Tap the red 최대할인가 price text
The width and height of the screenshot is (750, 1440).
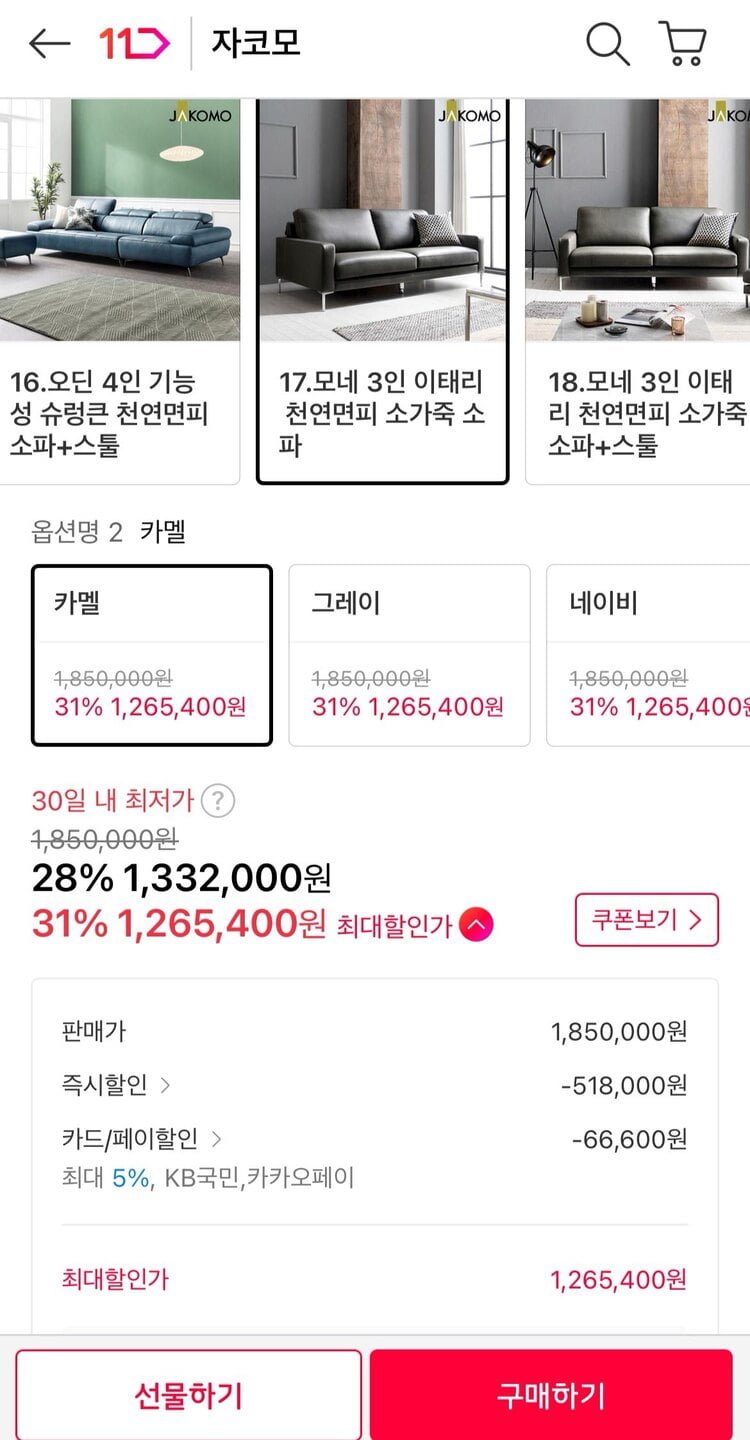pos(180,924)
